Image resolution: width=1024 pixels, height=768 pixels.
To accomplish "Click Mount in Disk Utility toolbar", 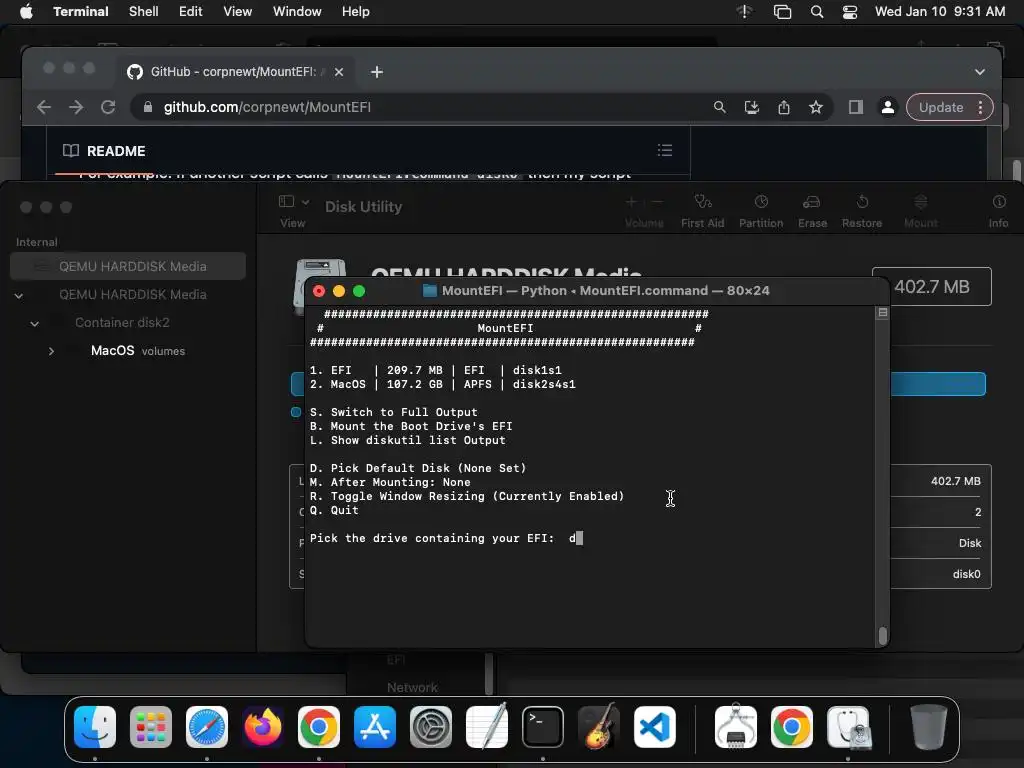I will point(920,210).
